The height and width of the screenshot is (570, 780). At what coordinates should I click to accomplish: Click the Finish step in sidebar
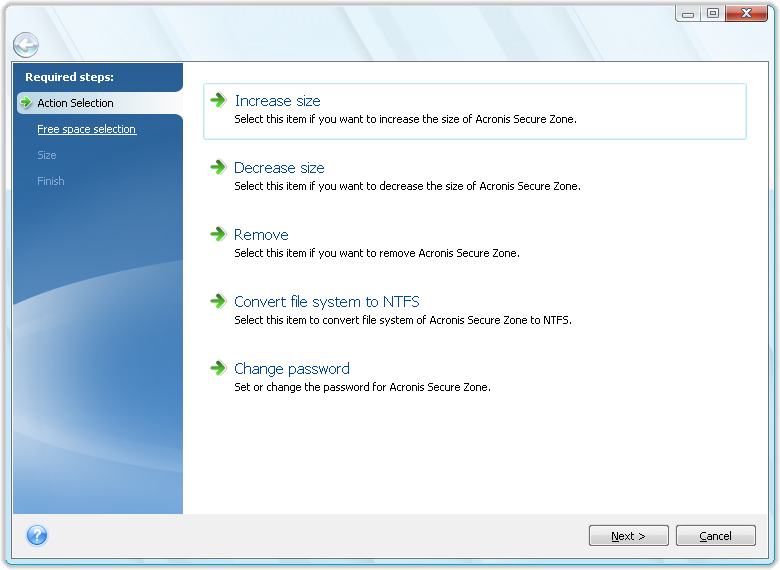(x=51, y=181)
